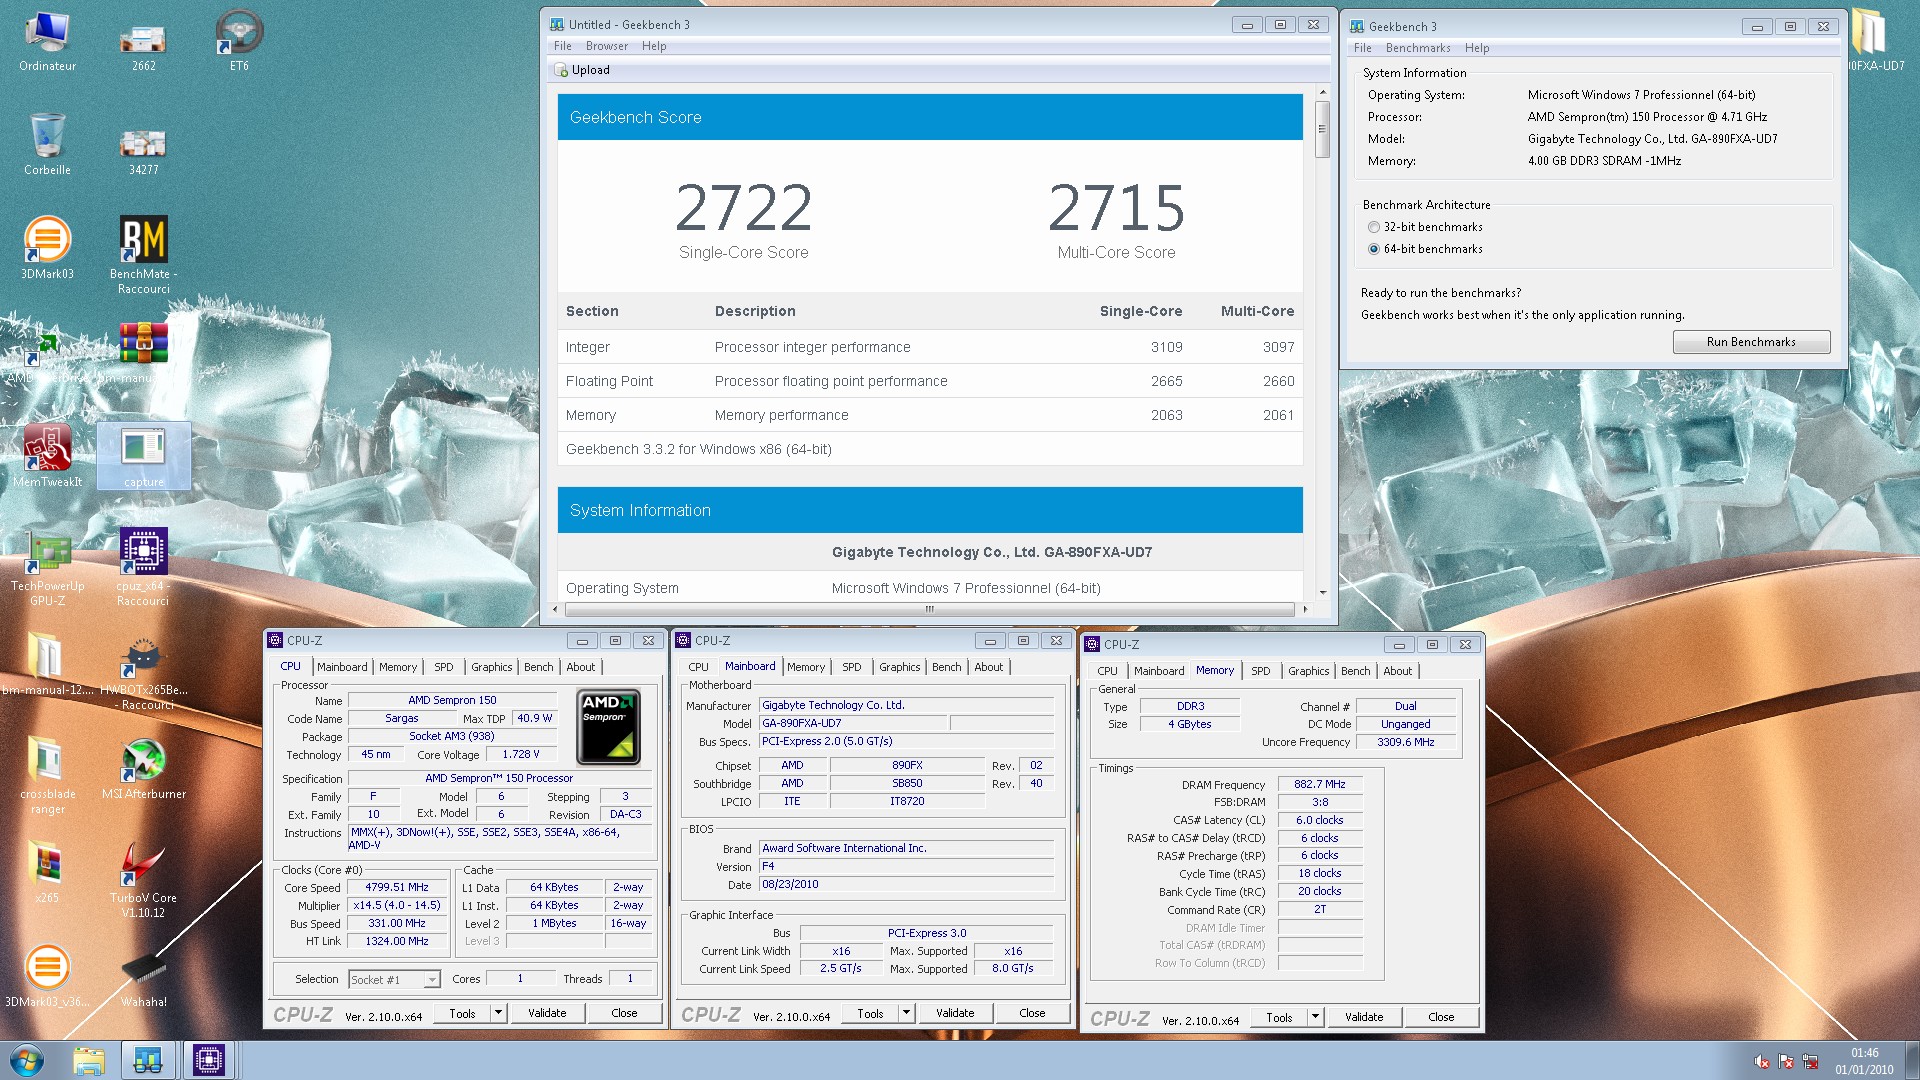Open the Corbeille recycle bin

pyautogui.click(x=47, y=145)
